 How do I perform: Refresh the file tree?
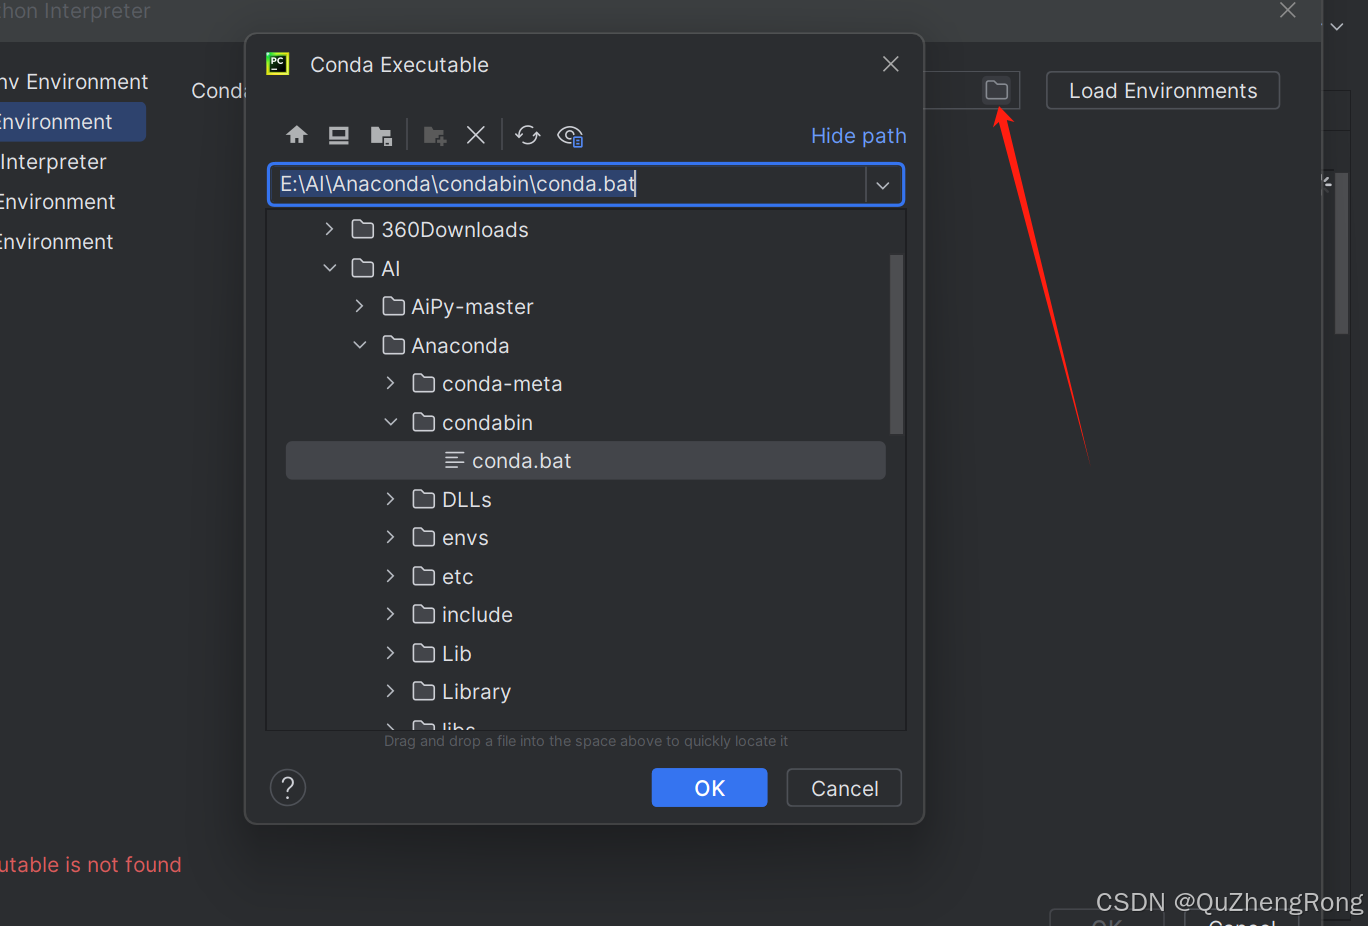[x=528, y=134]
